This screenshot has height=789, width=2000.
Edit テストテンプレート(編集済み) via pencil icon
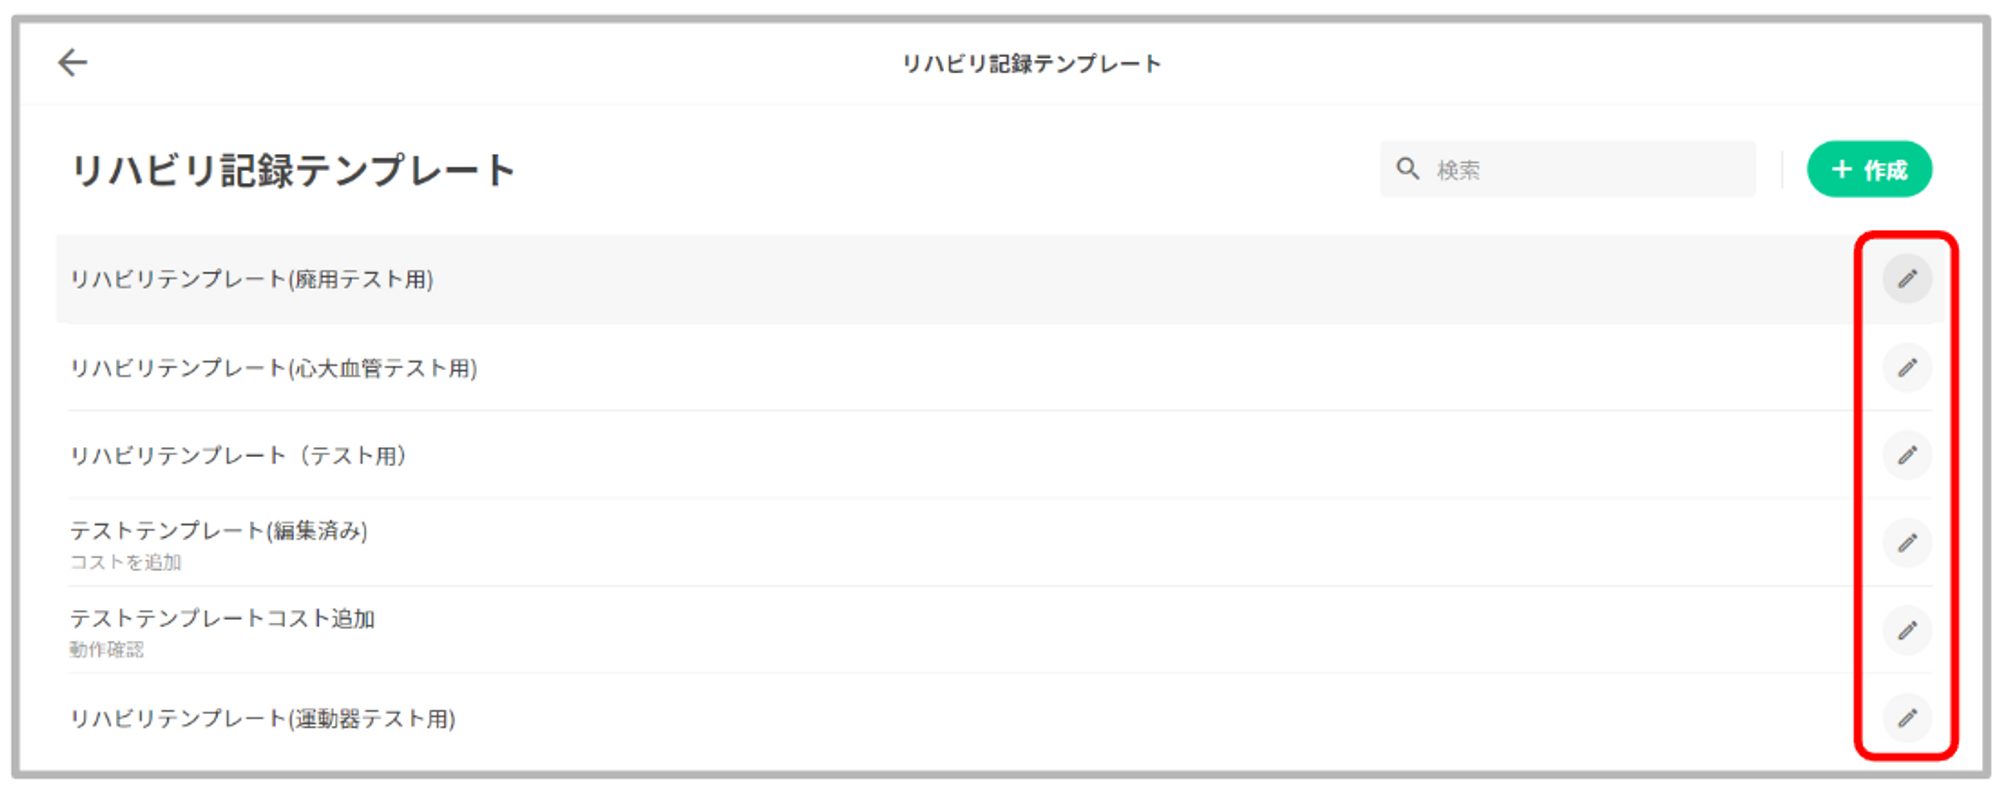tap(1907, 543)
